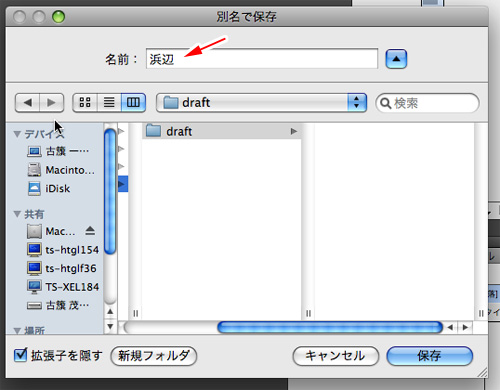Switch to icon view mode
500x390 pixels.
pos(85,102)
